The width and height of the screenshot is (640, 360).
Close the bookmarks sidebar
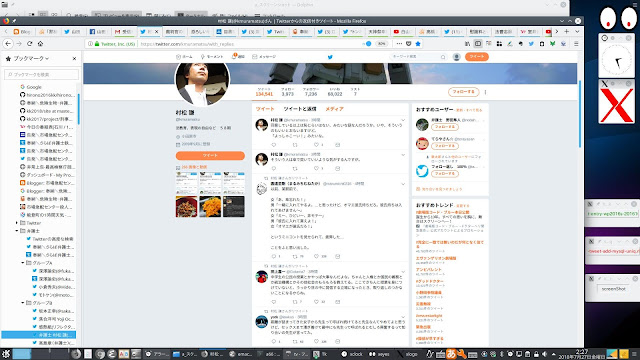(74, 59)
